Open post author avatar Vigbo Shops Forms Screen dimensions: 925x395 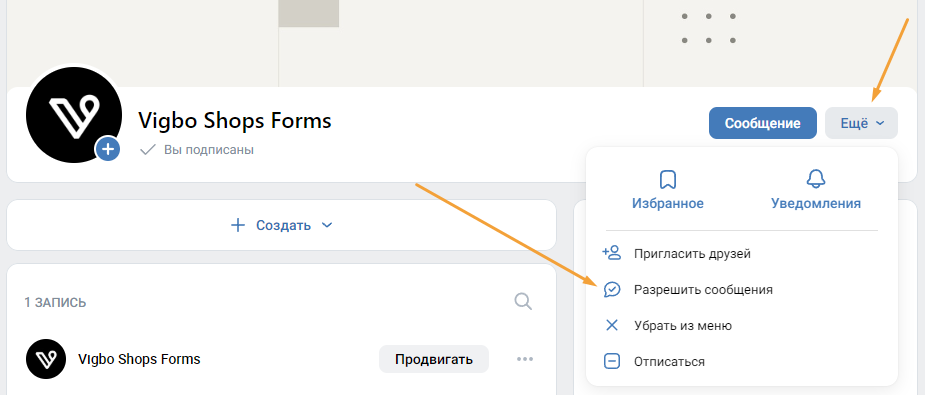pos(45,359)
